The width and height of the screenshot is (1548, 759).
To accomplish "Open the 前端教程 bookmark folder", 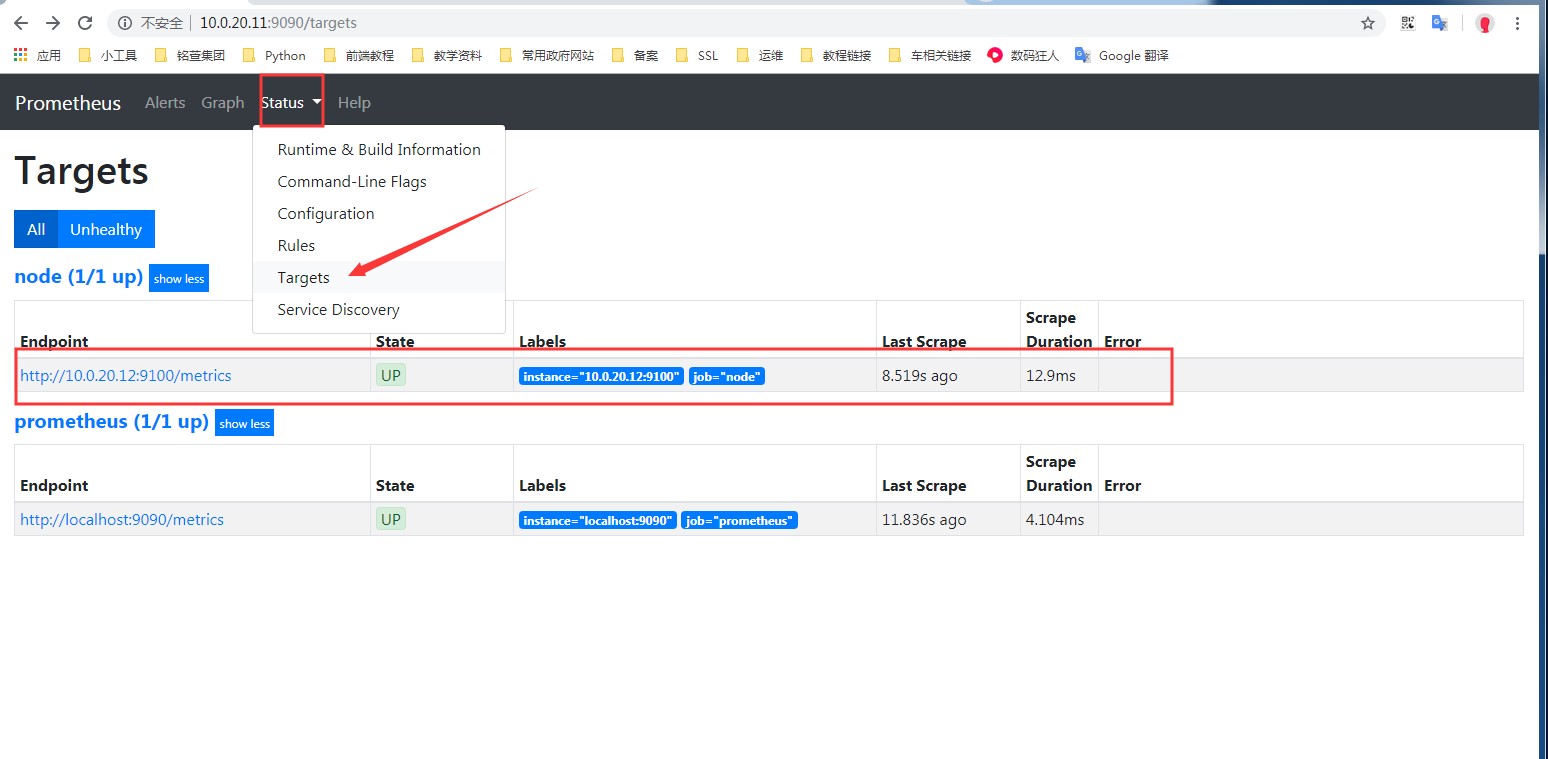I will click(x=358, y=56).
